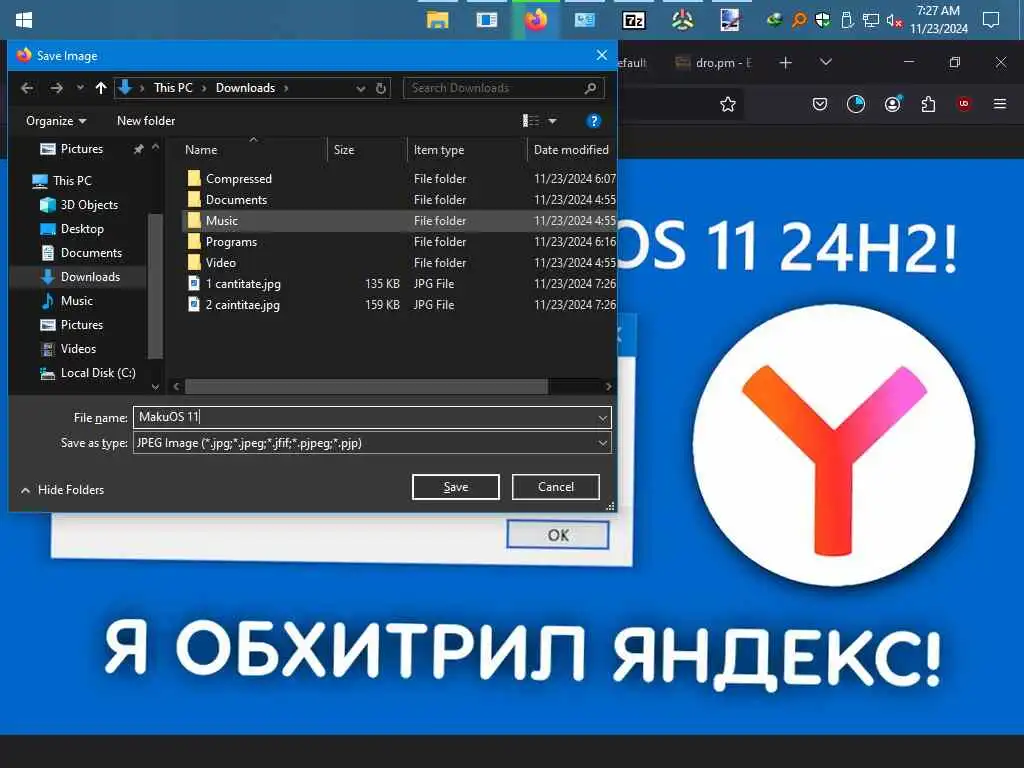
Task: Open the uBlock Origin extension icon
Action: coord(963,104)
